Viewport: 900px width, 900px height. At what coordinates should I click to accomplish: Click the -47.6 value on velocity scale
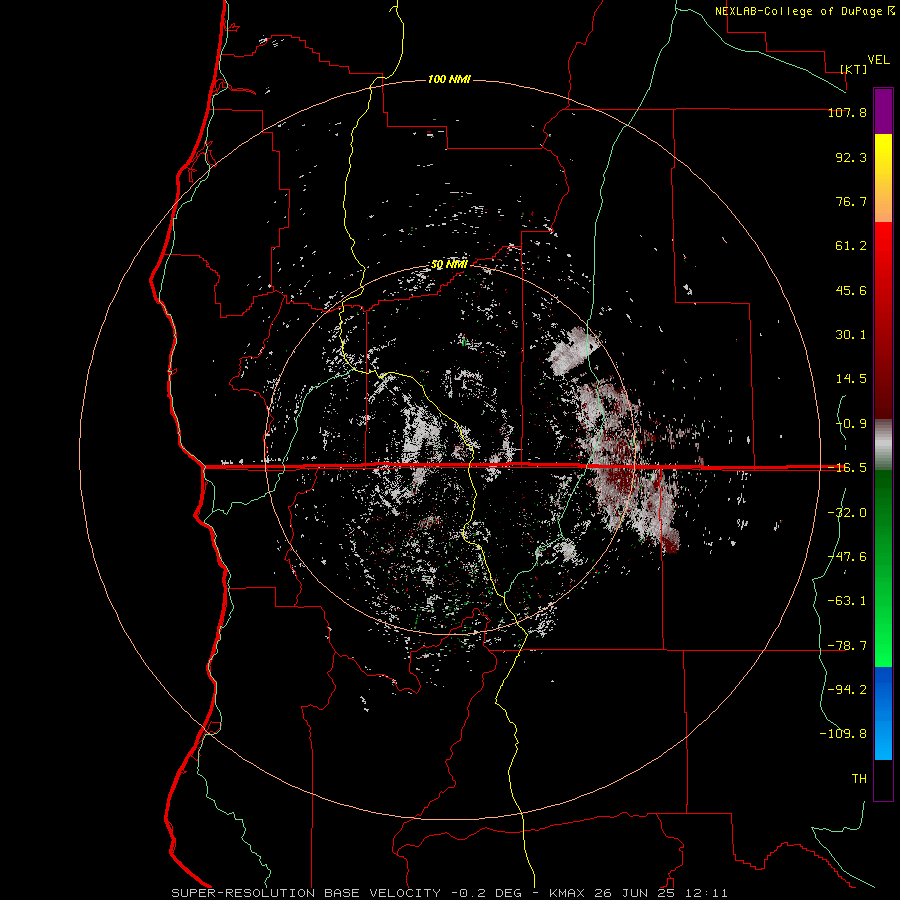[x=847, y=557]
